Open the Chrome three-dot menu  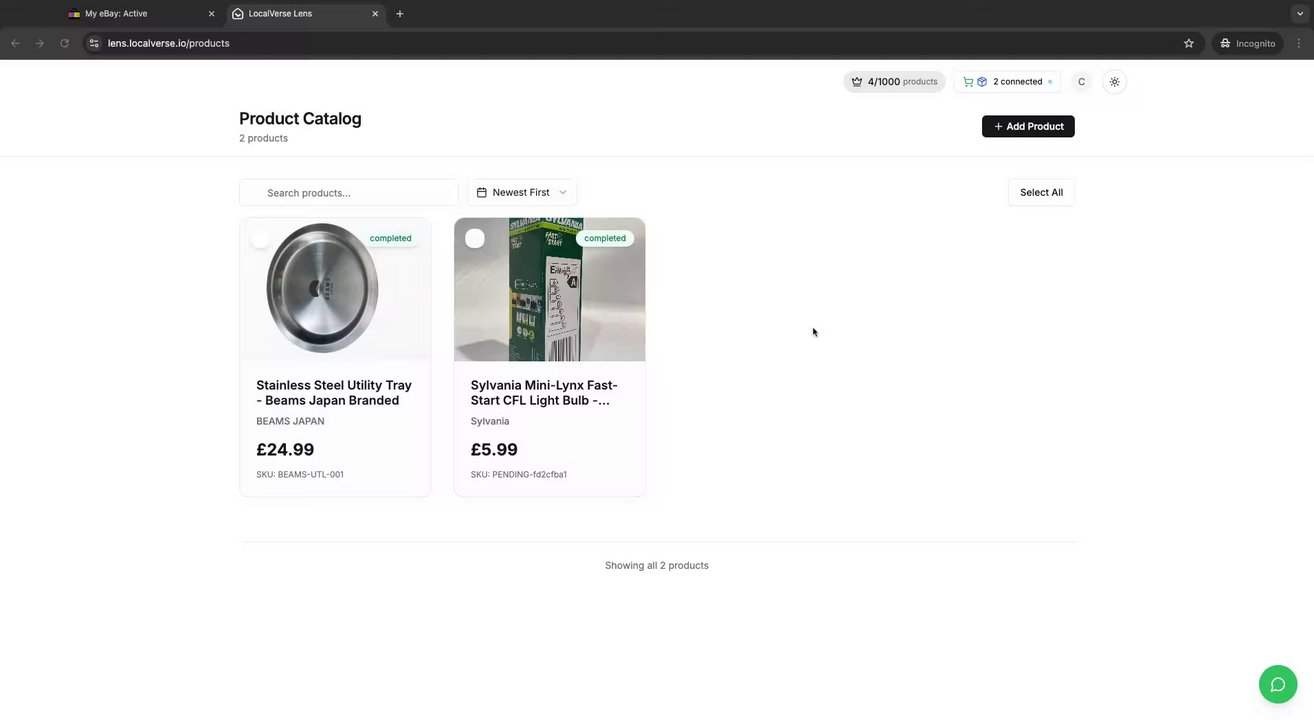(x=1299, y=43)
